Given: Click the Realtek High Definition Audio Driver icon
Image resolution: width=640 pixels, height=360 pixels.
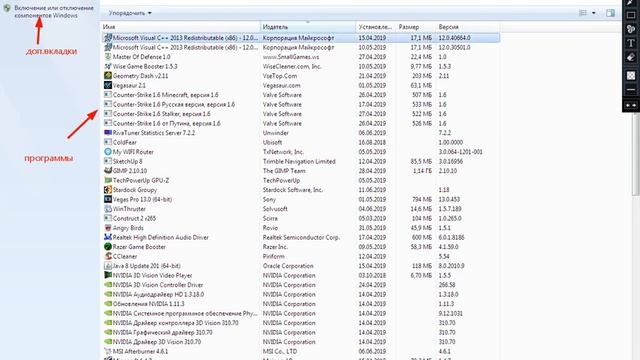Looking at the screenshot, I should tap(108, 237).
